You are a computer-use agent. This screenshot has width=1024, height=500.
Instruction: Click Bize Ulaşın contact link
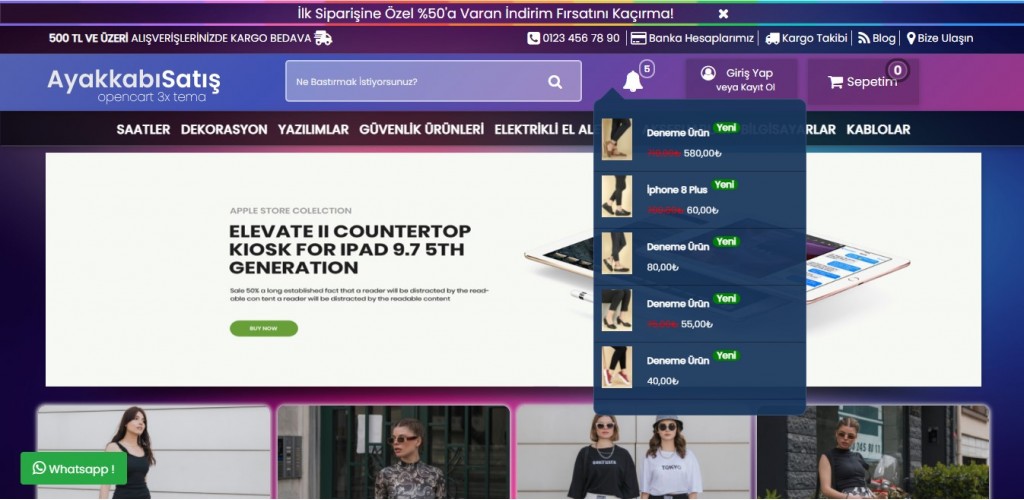(939, 38)
